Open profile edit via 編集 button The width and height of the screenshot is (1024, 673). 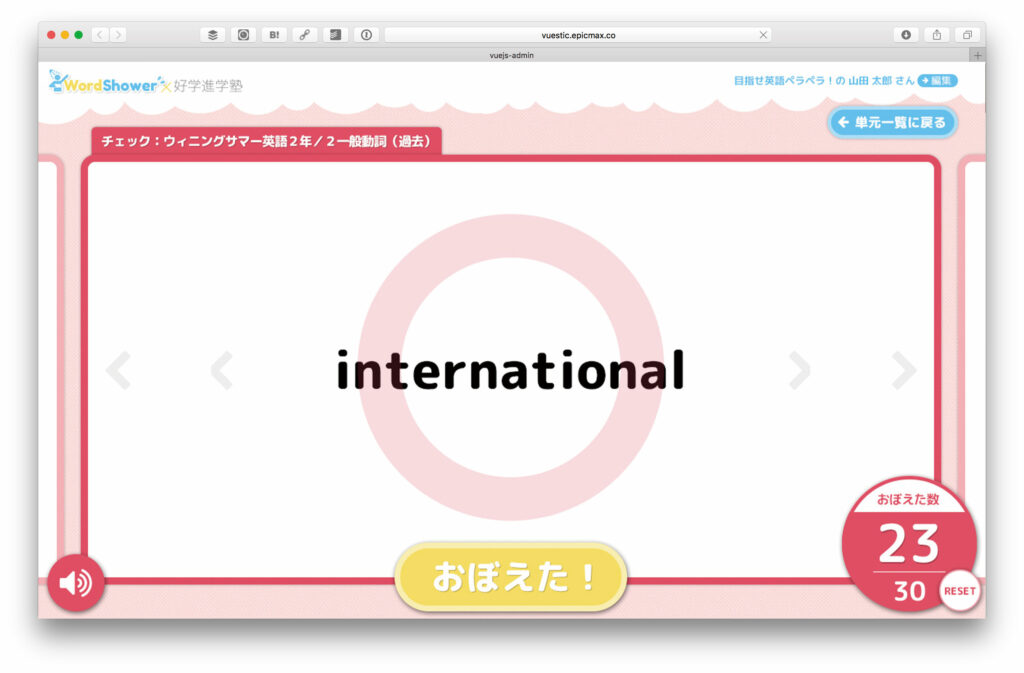click(938, 80)
